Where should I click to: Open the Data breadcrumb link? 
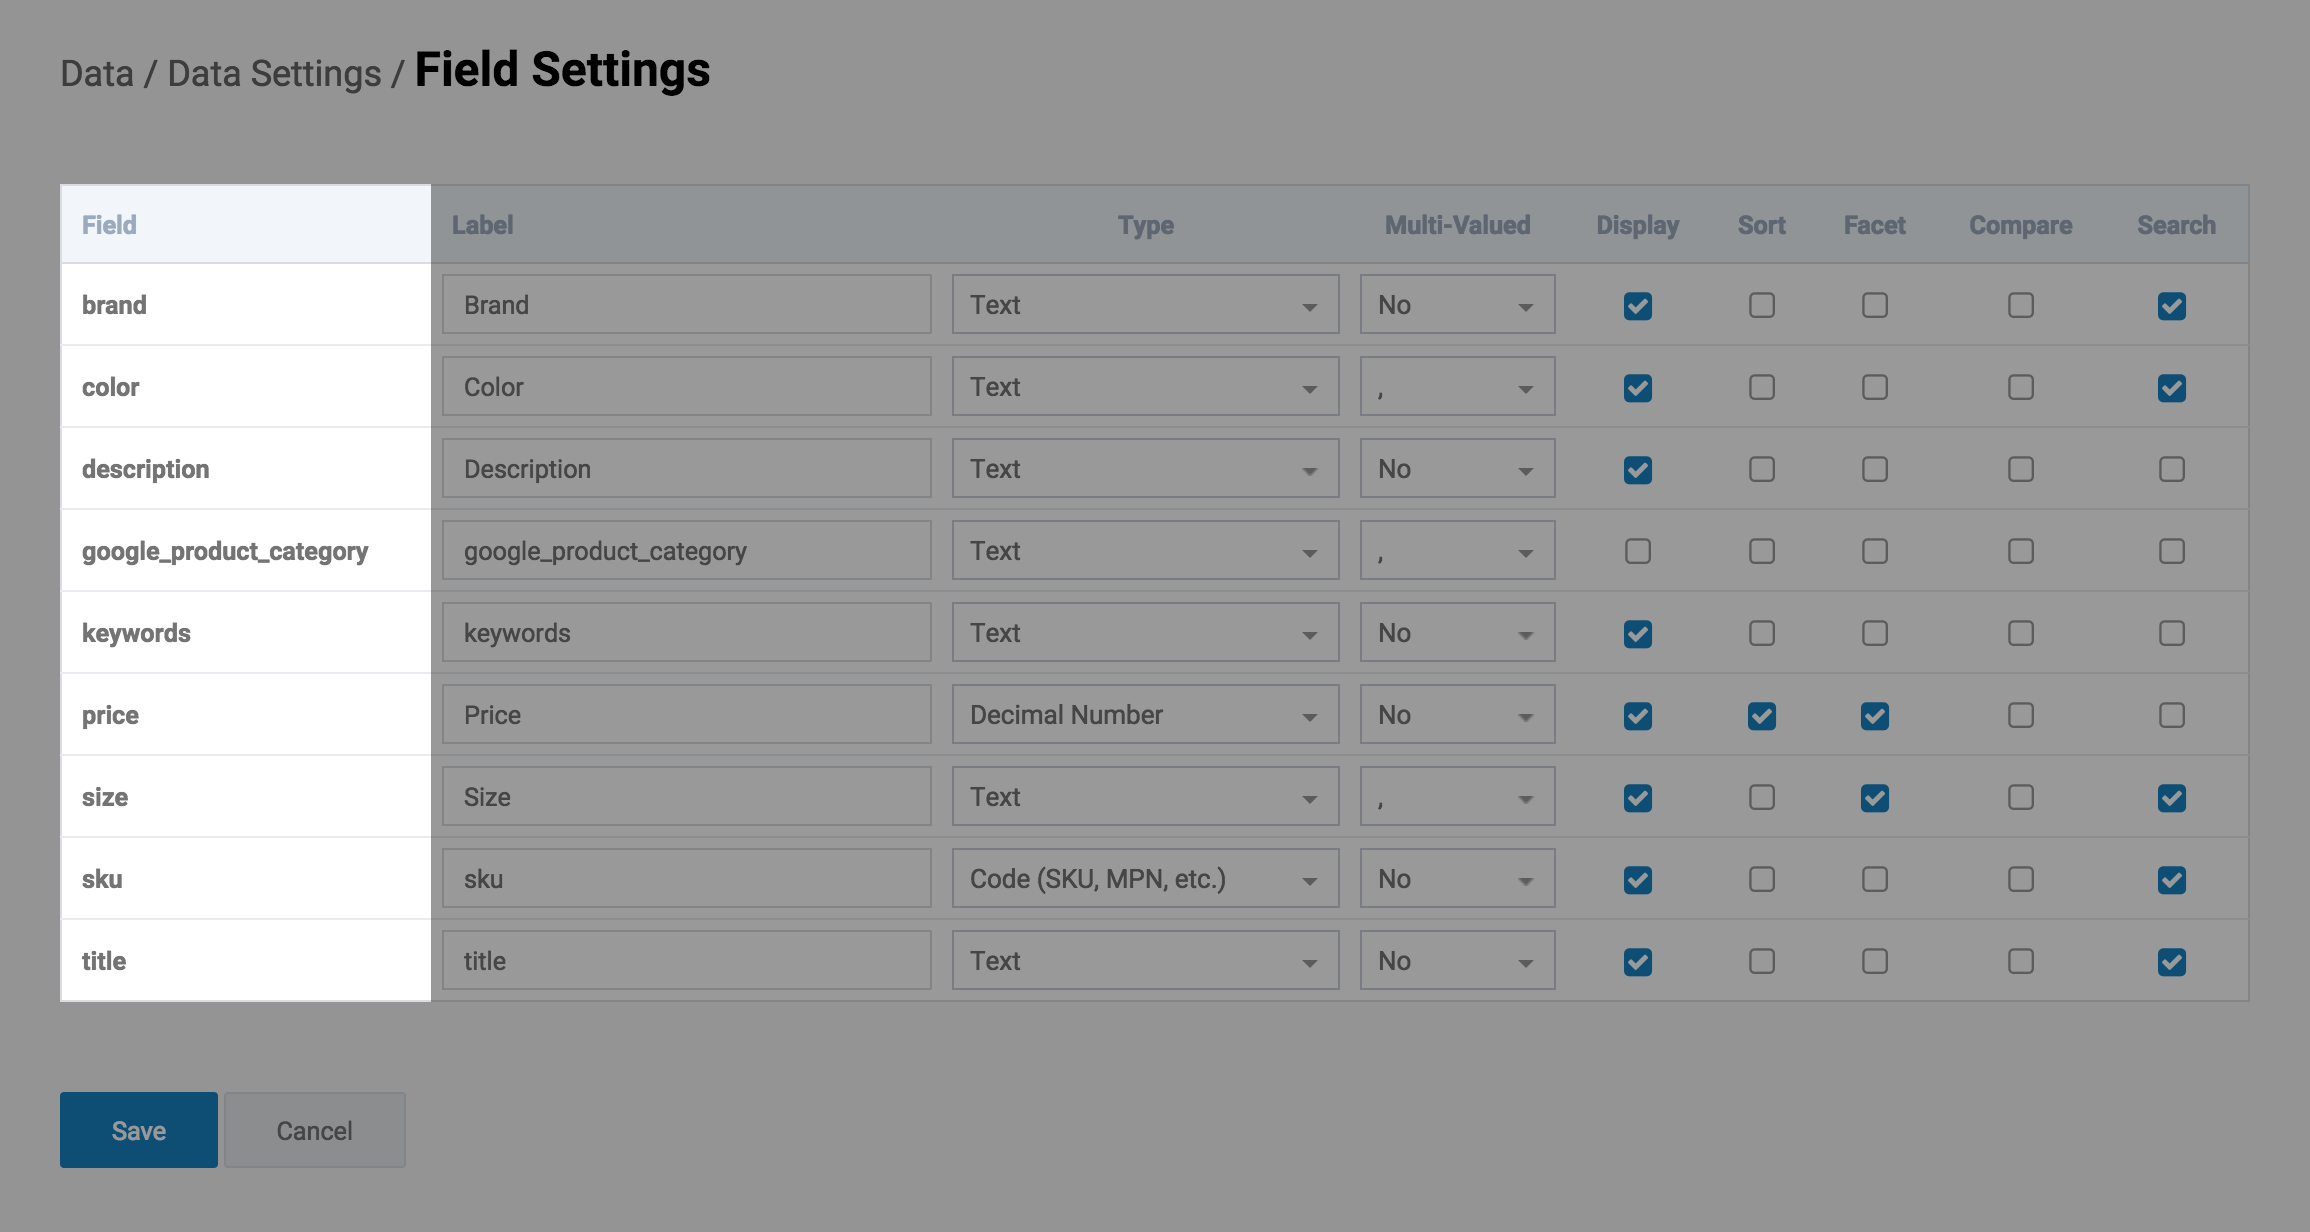point(97,74)
